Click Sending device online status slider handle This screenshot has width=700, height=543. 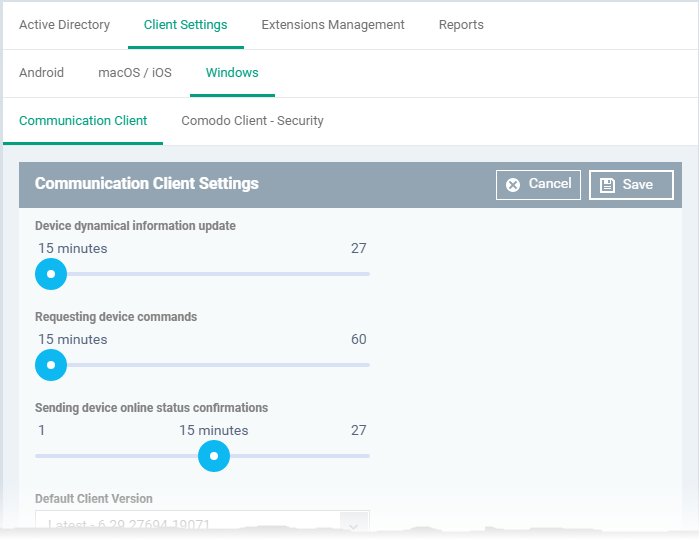pos(214,456)
